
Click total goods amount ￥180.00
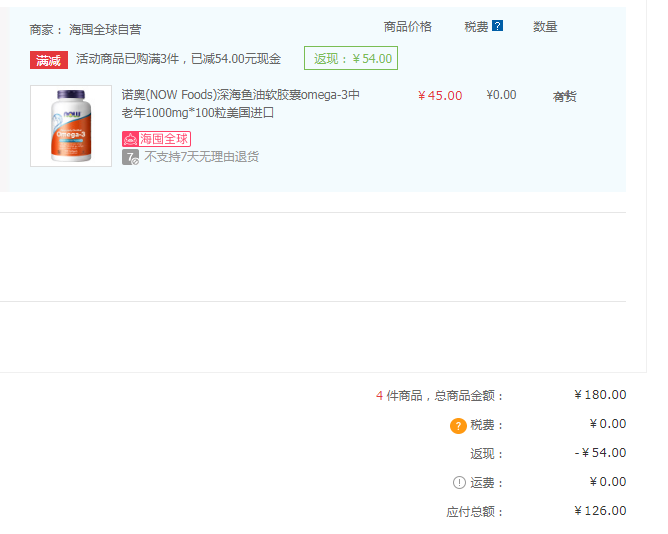tap(600, 395)
